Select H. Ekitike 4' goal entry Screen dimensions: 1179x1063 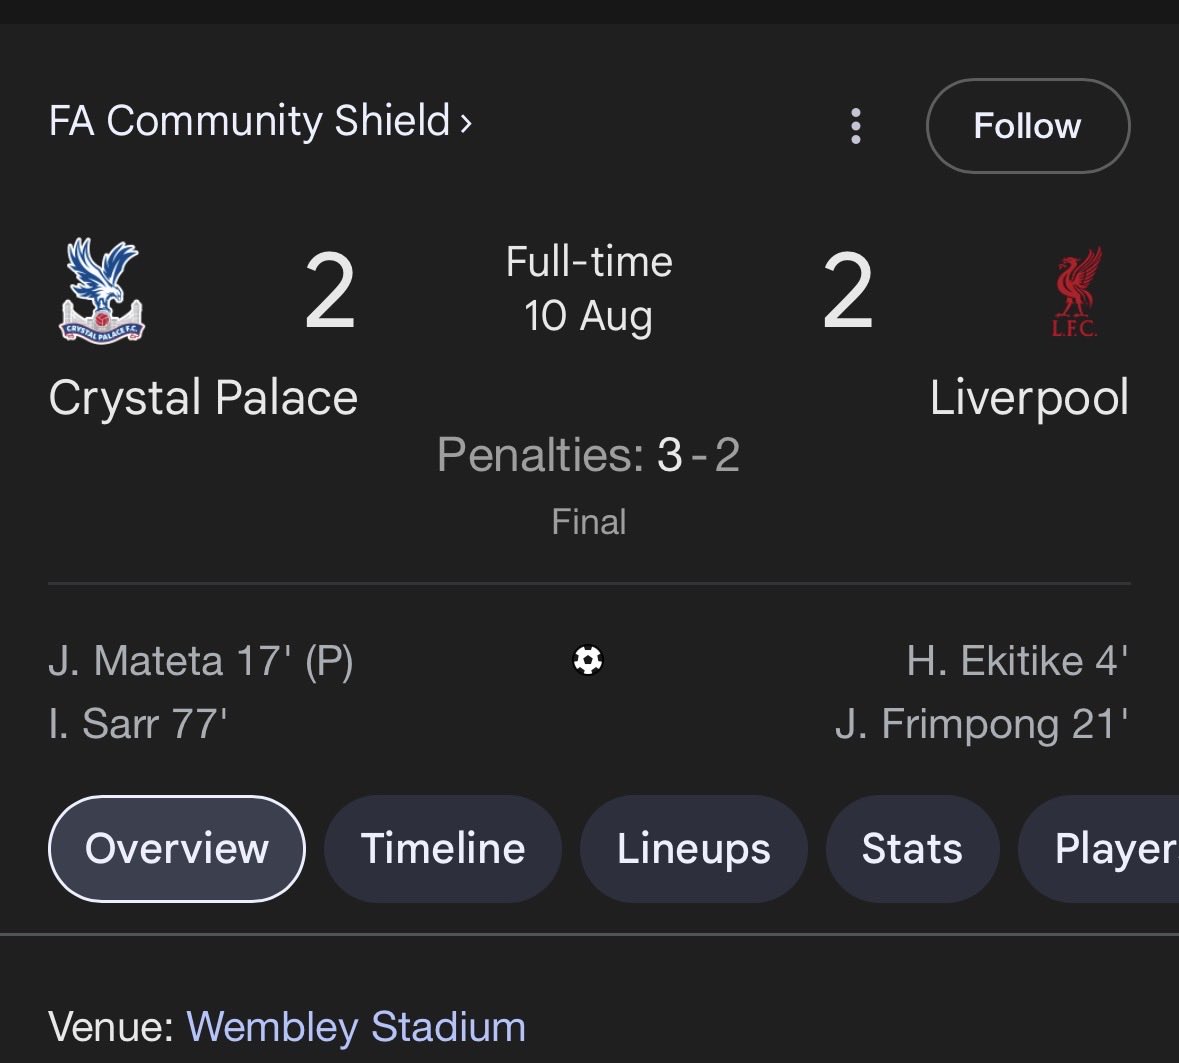1017,662
